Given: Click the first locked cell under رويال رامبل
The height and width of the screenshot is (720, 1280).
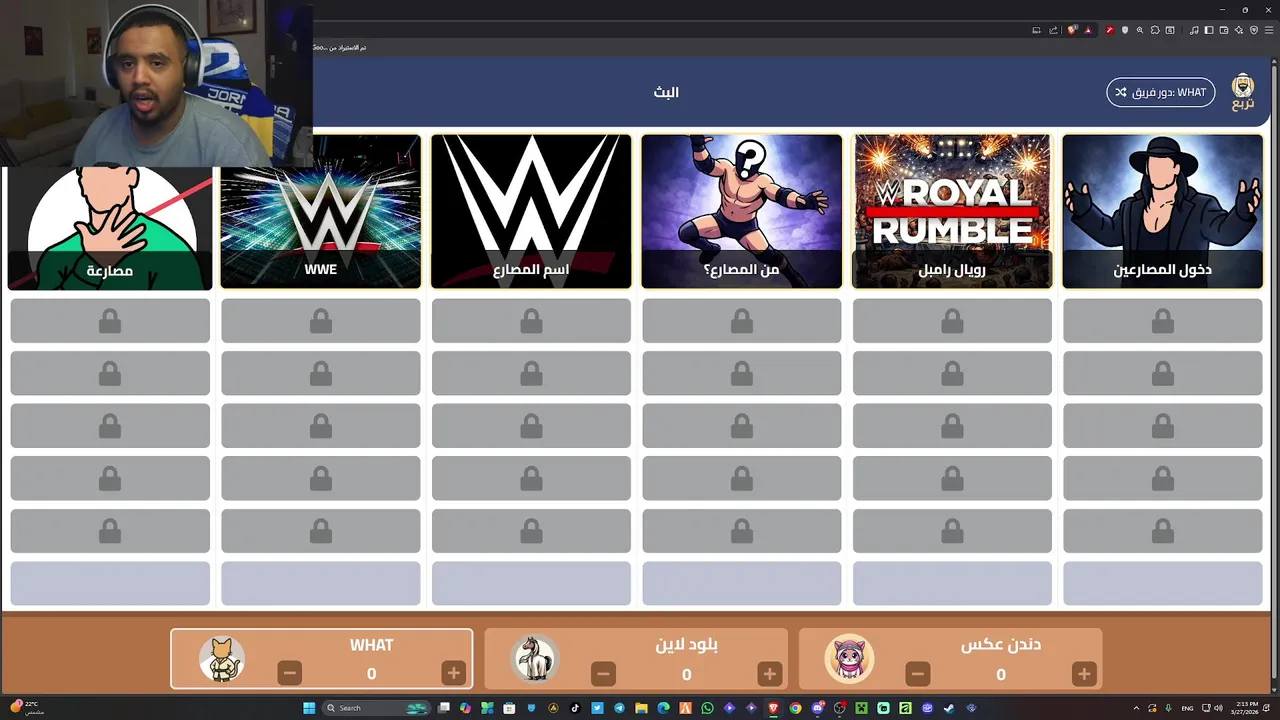Looking at the screenshot, I should [x=952, y=321].
